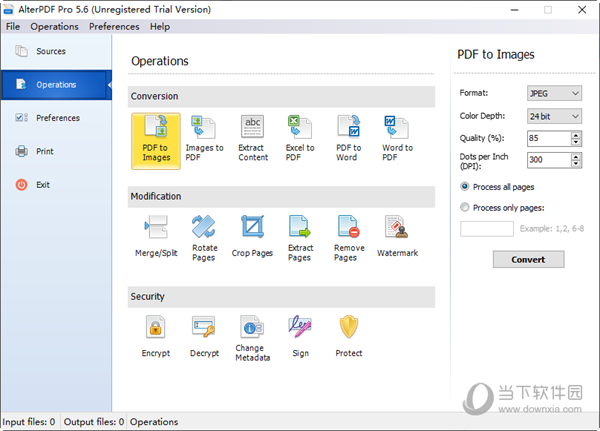Minimize the AlterPDF Pro window
The height and width of the screenshot is (431, 600).
(515, 10)
